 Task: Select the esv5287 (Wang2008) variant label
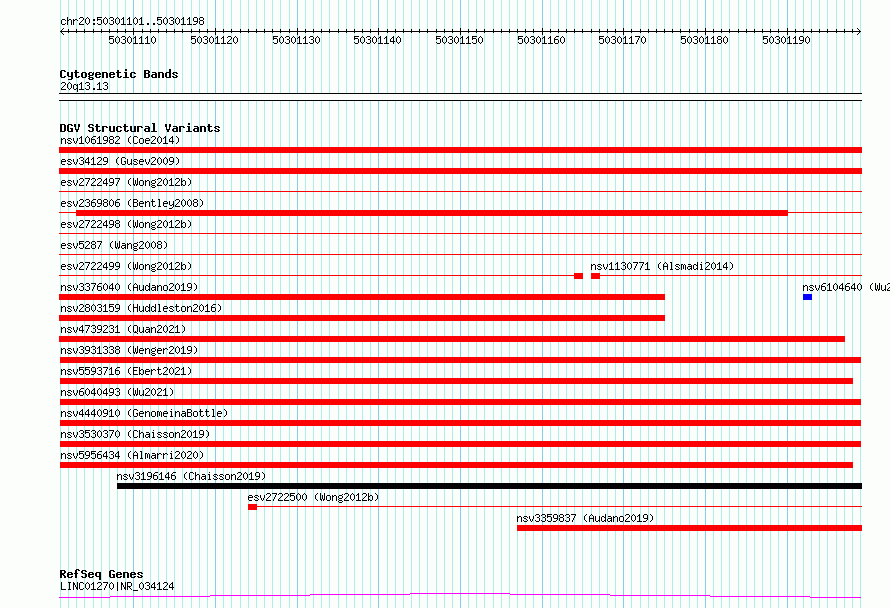click(x=114, y=245)
